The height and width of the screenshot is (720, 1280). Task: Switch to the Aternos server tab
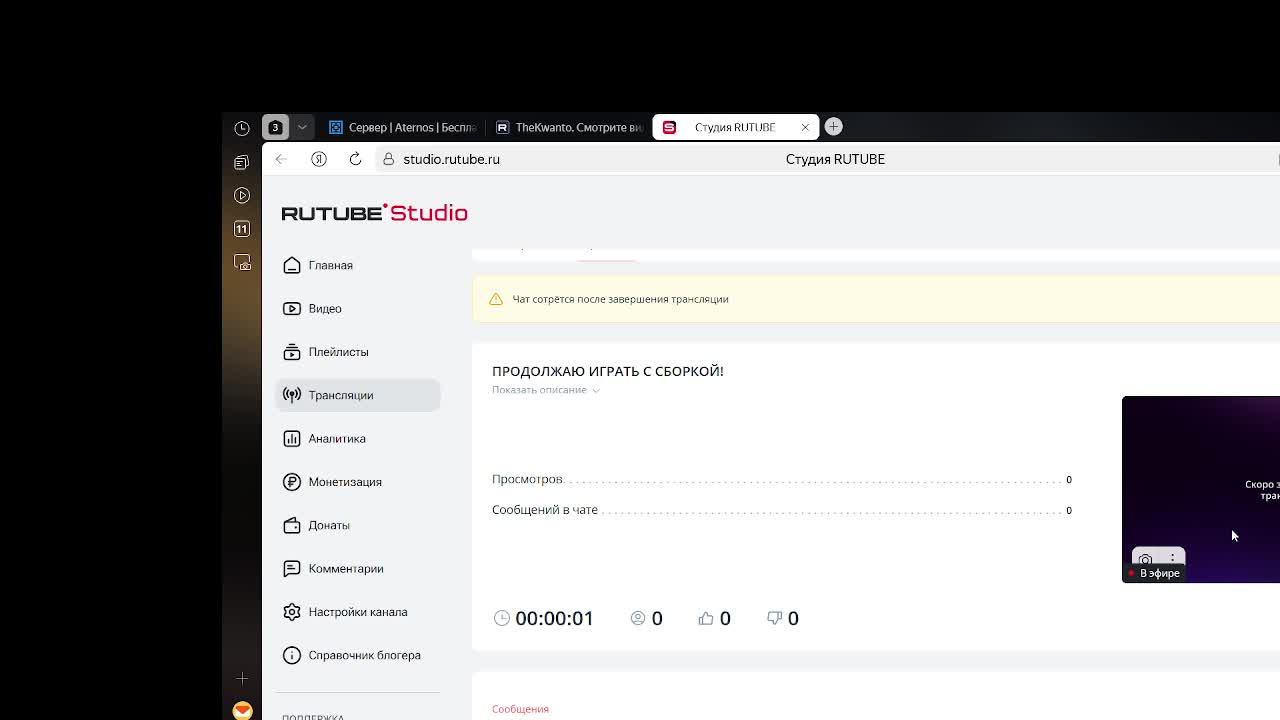[x=402, y=127]
